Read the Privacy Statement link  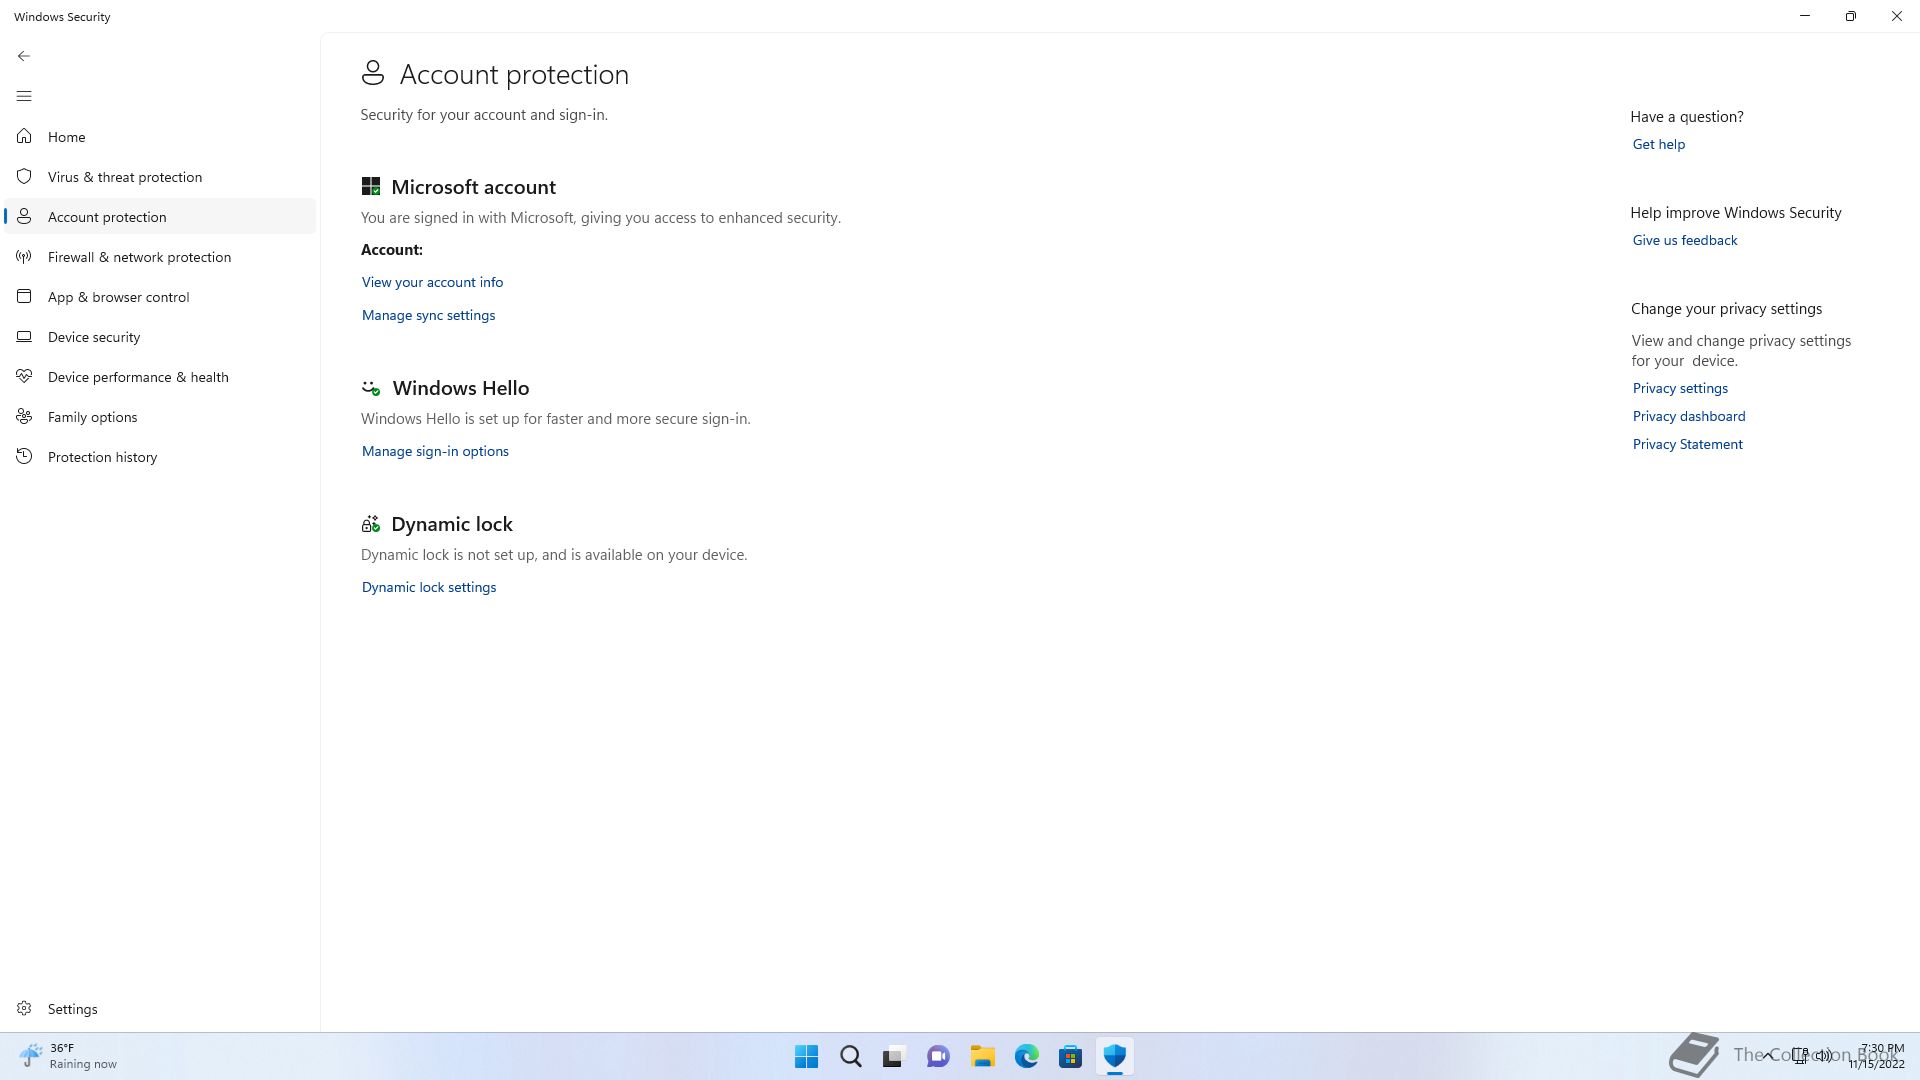pyautogui.click(x=1687, y=444)
